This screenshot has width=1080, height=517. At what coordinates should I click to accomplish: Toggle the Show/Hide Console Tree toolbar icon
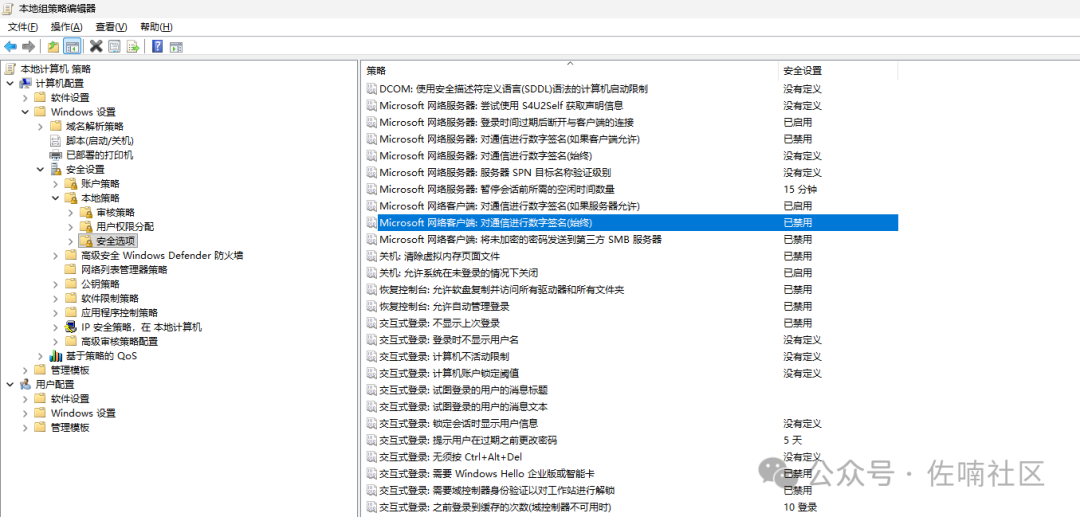72,47
